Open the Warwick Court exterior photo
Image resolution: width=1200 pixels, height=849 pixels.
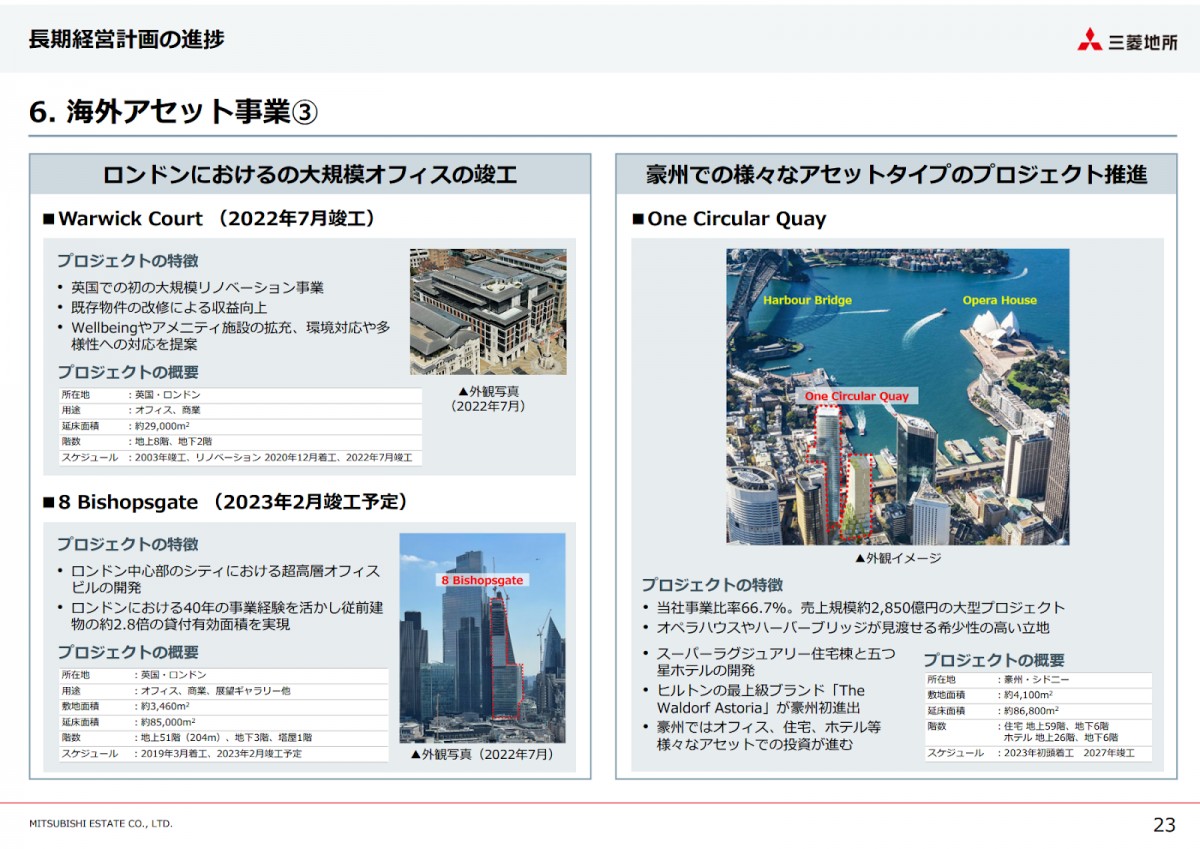pos(488,312)
